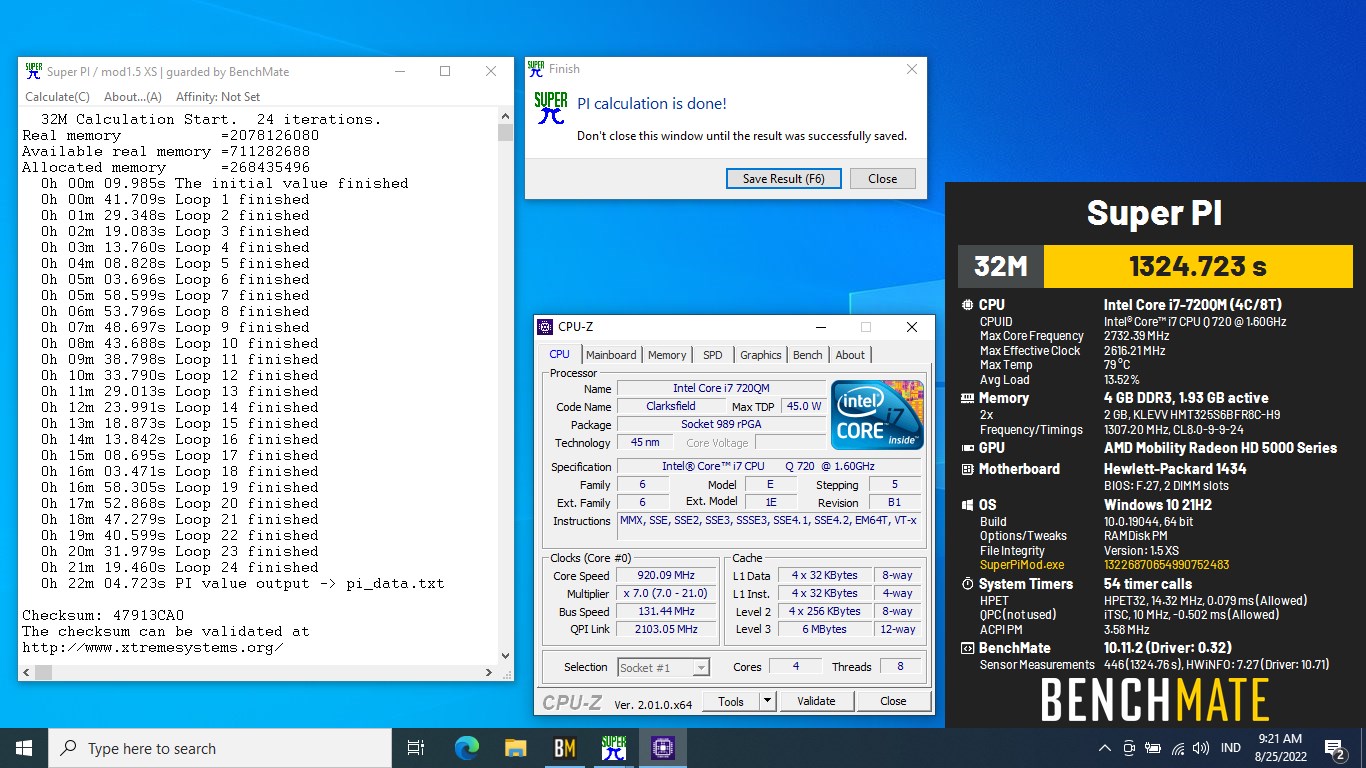
Task: Click the Level 3 cache value 6 MBytes
Action: pos(825,630)
